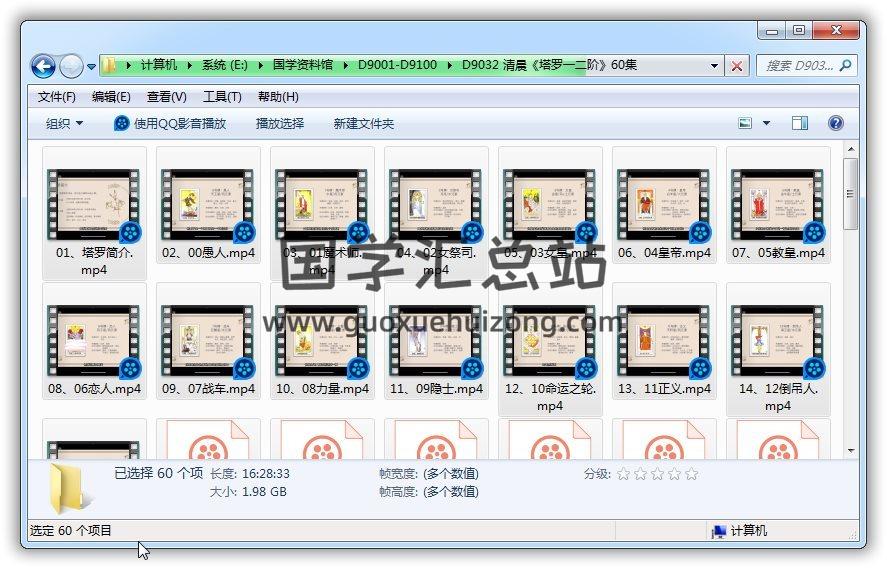Open the 查看(V) menu
887x573 pixels.
pos(166,97)
